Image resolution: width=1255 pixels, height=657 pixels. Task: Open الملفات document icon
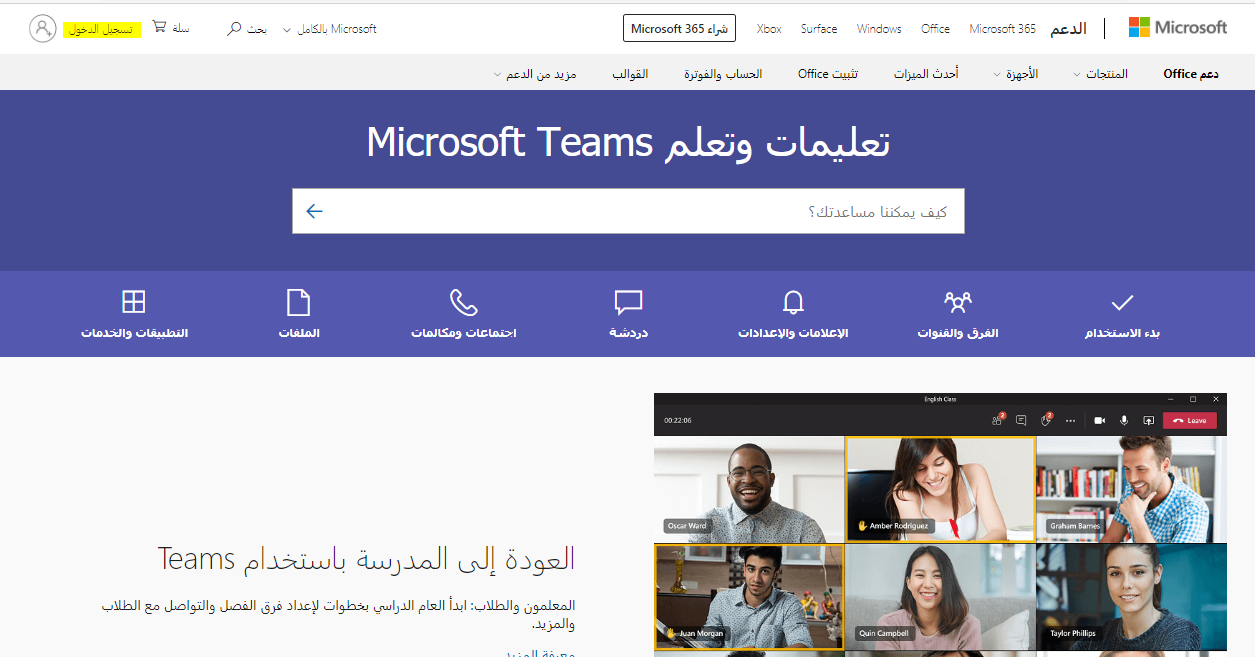[x=299, y=302]
